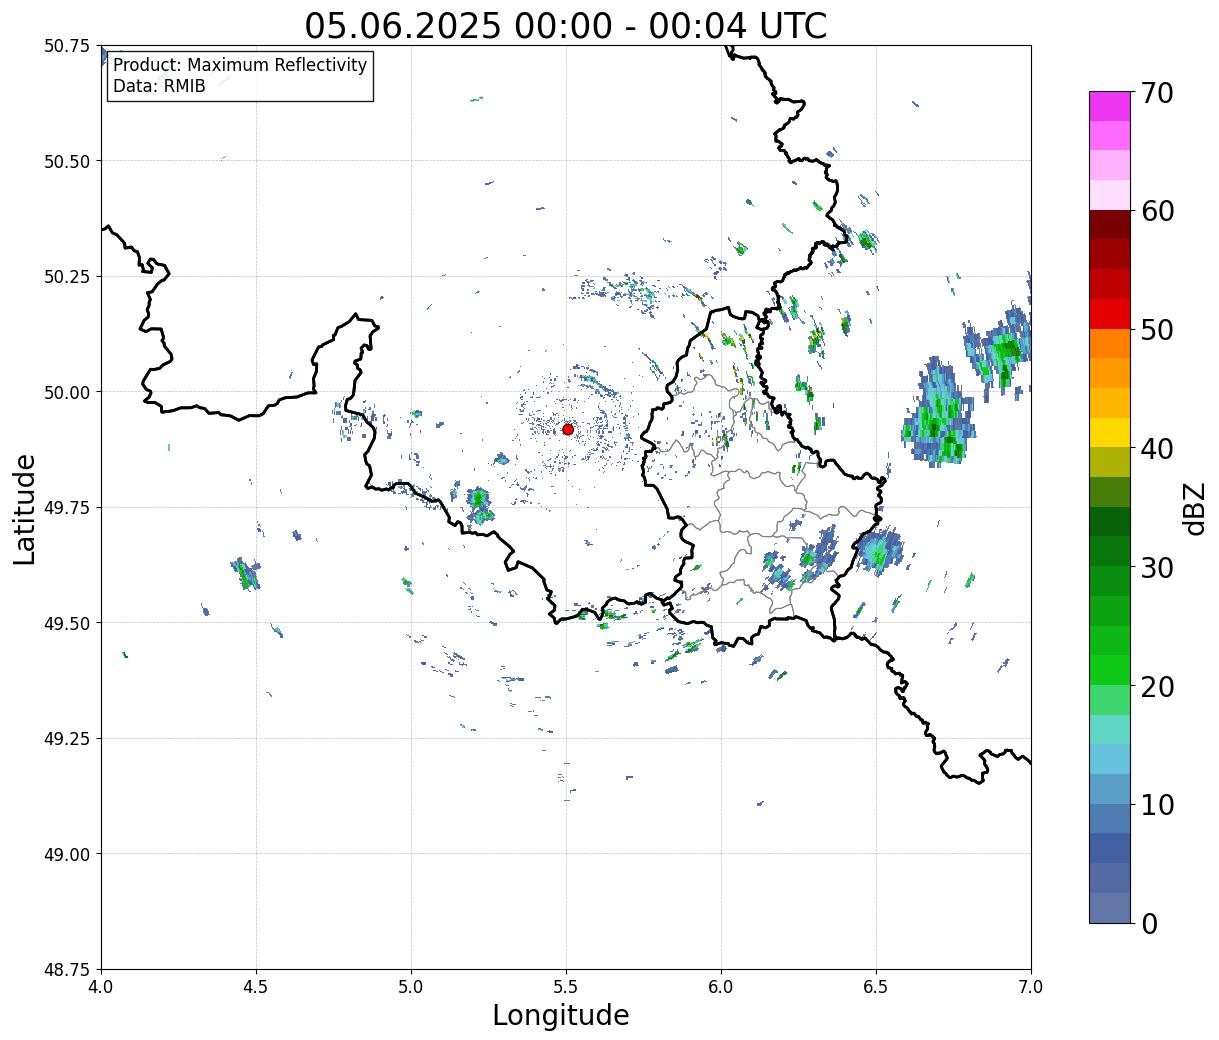The width and height of the screenshot is (1219, 1040).
Task: Click the longitude tick label '7.0'
Action: [1031, 987]
